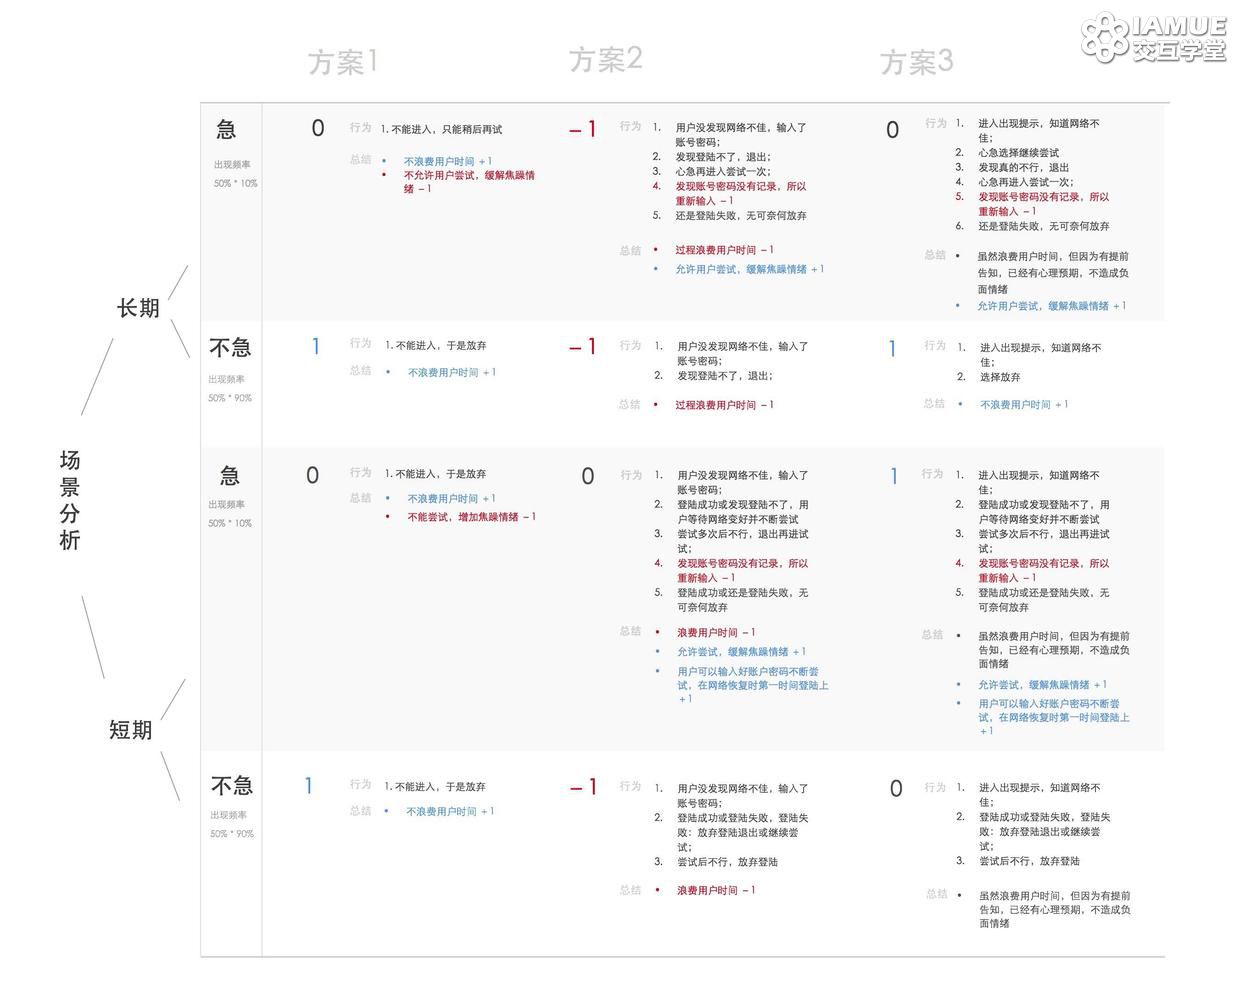
Task: Click the red "不允许用户尝试，缓解焦躁情绪 -1" line
Action: point(470,182)
